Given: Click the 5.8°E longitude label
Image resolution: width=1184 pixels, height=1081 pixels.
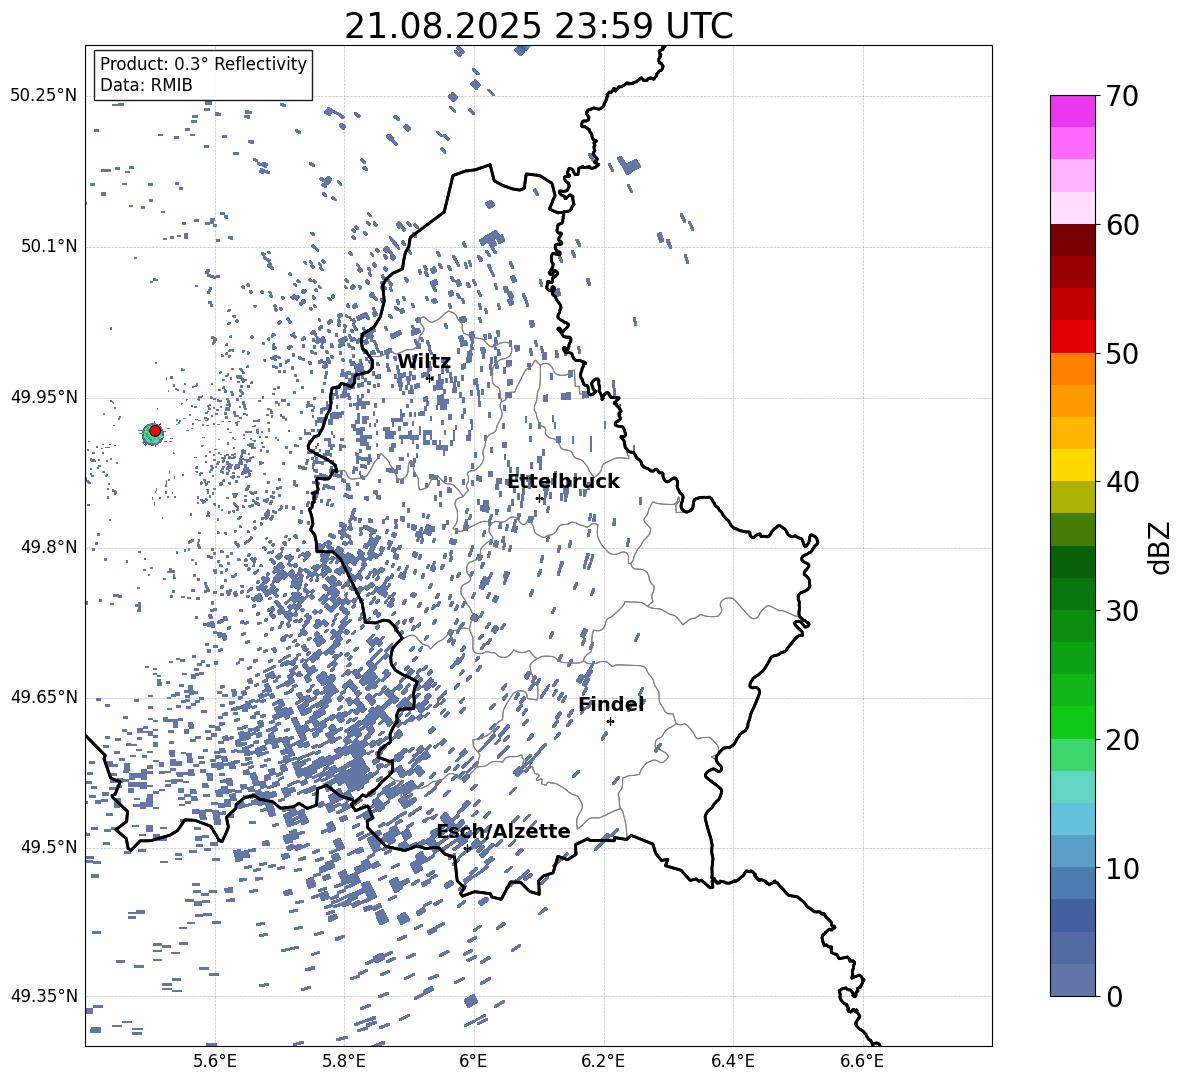Looking at the screenshot, I should 344,1061.
